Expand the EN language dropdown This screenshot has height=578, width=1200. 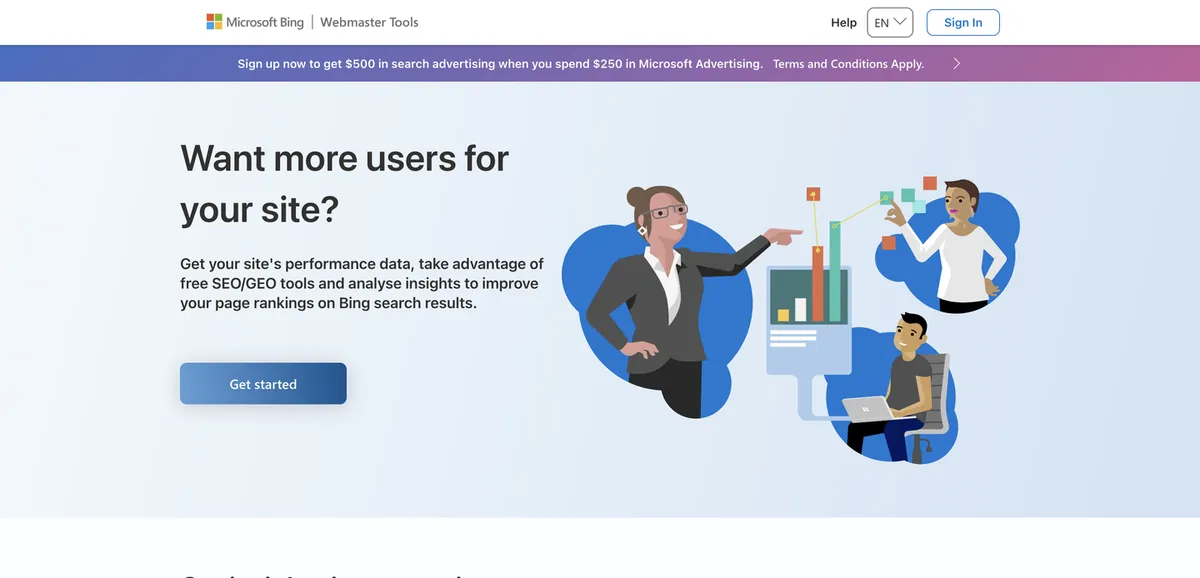point(890,22)
